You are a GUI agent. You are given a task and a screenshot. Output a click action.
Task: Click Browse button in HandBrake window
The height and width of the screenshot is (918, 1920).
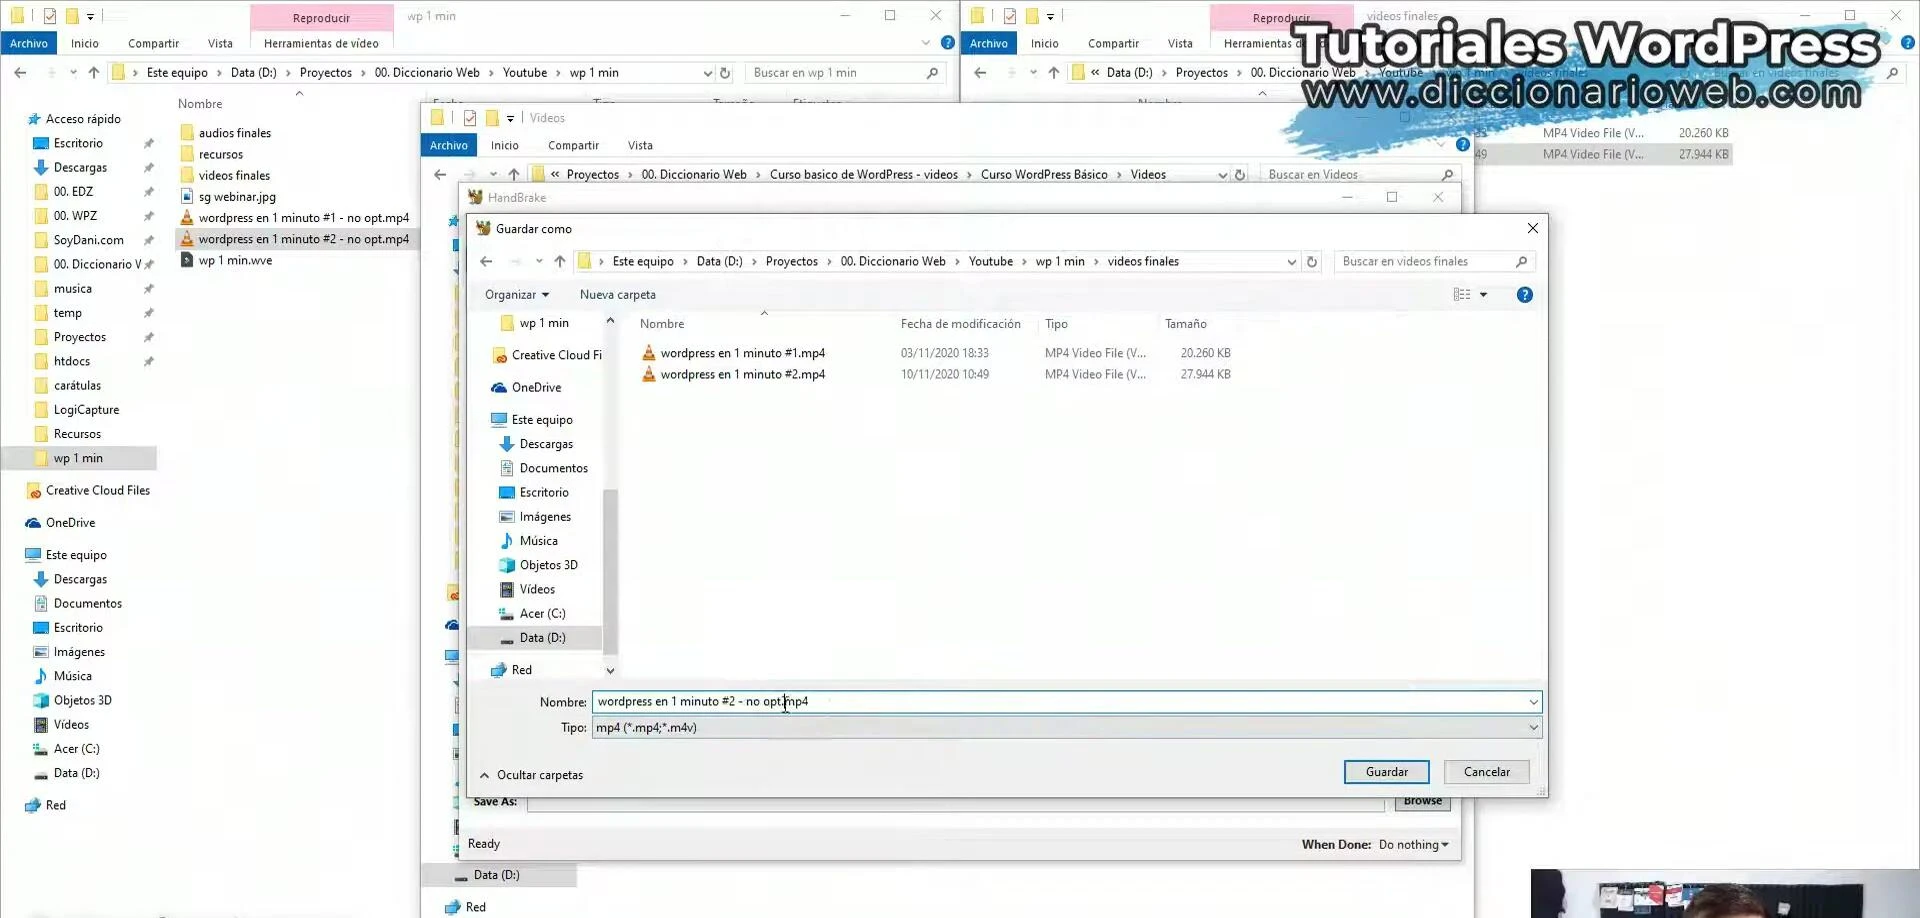(1422, 801)
